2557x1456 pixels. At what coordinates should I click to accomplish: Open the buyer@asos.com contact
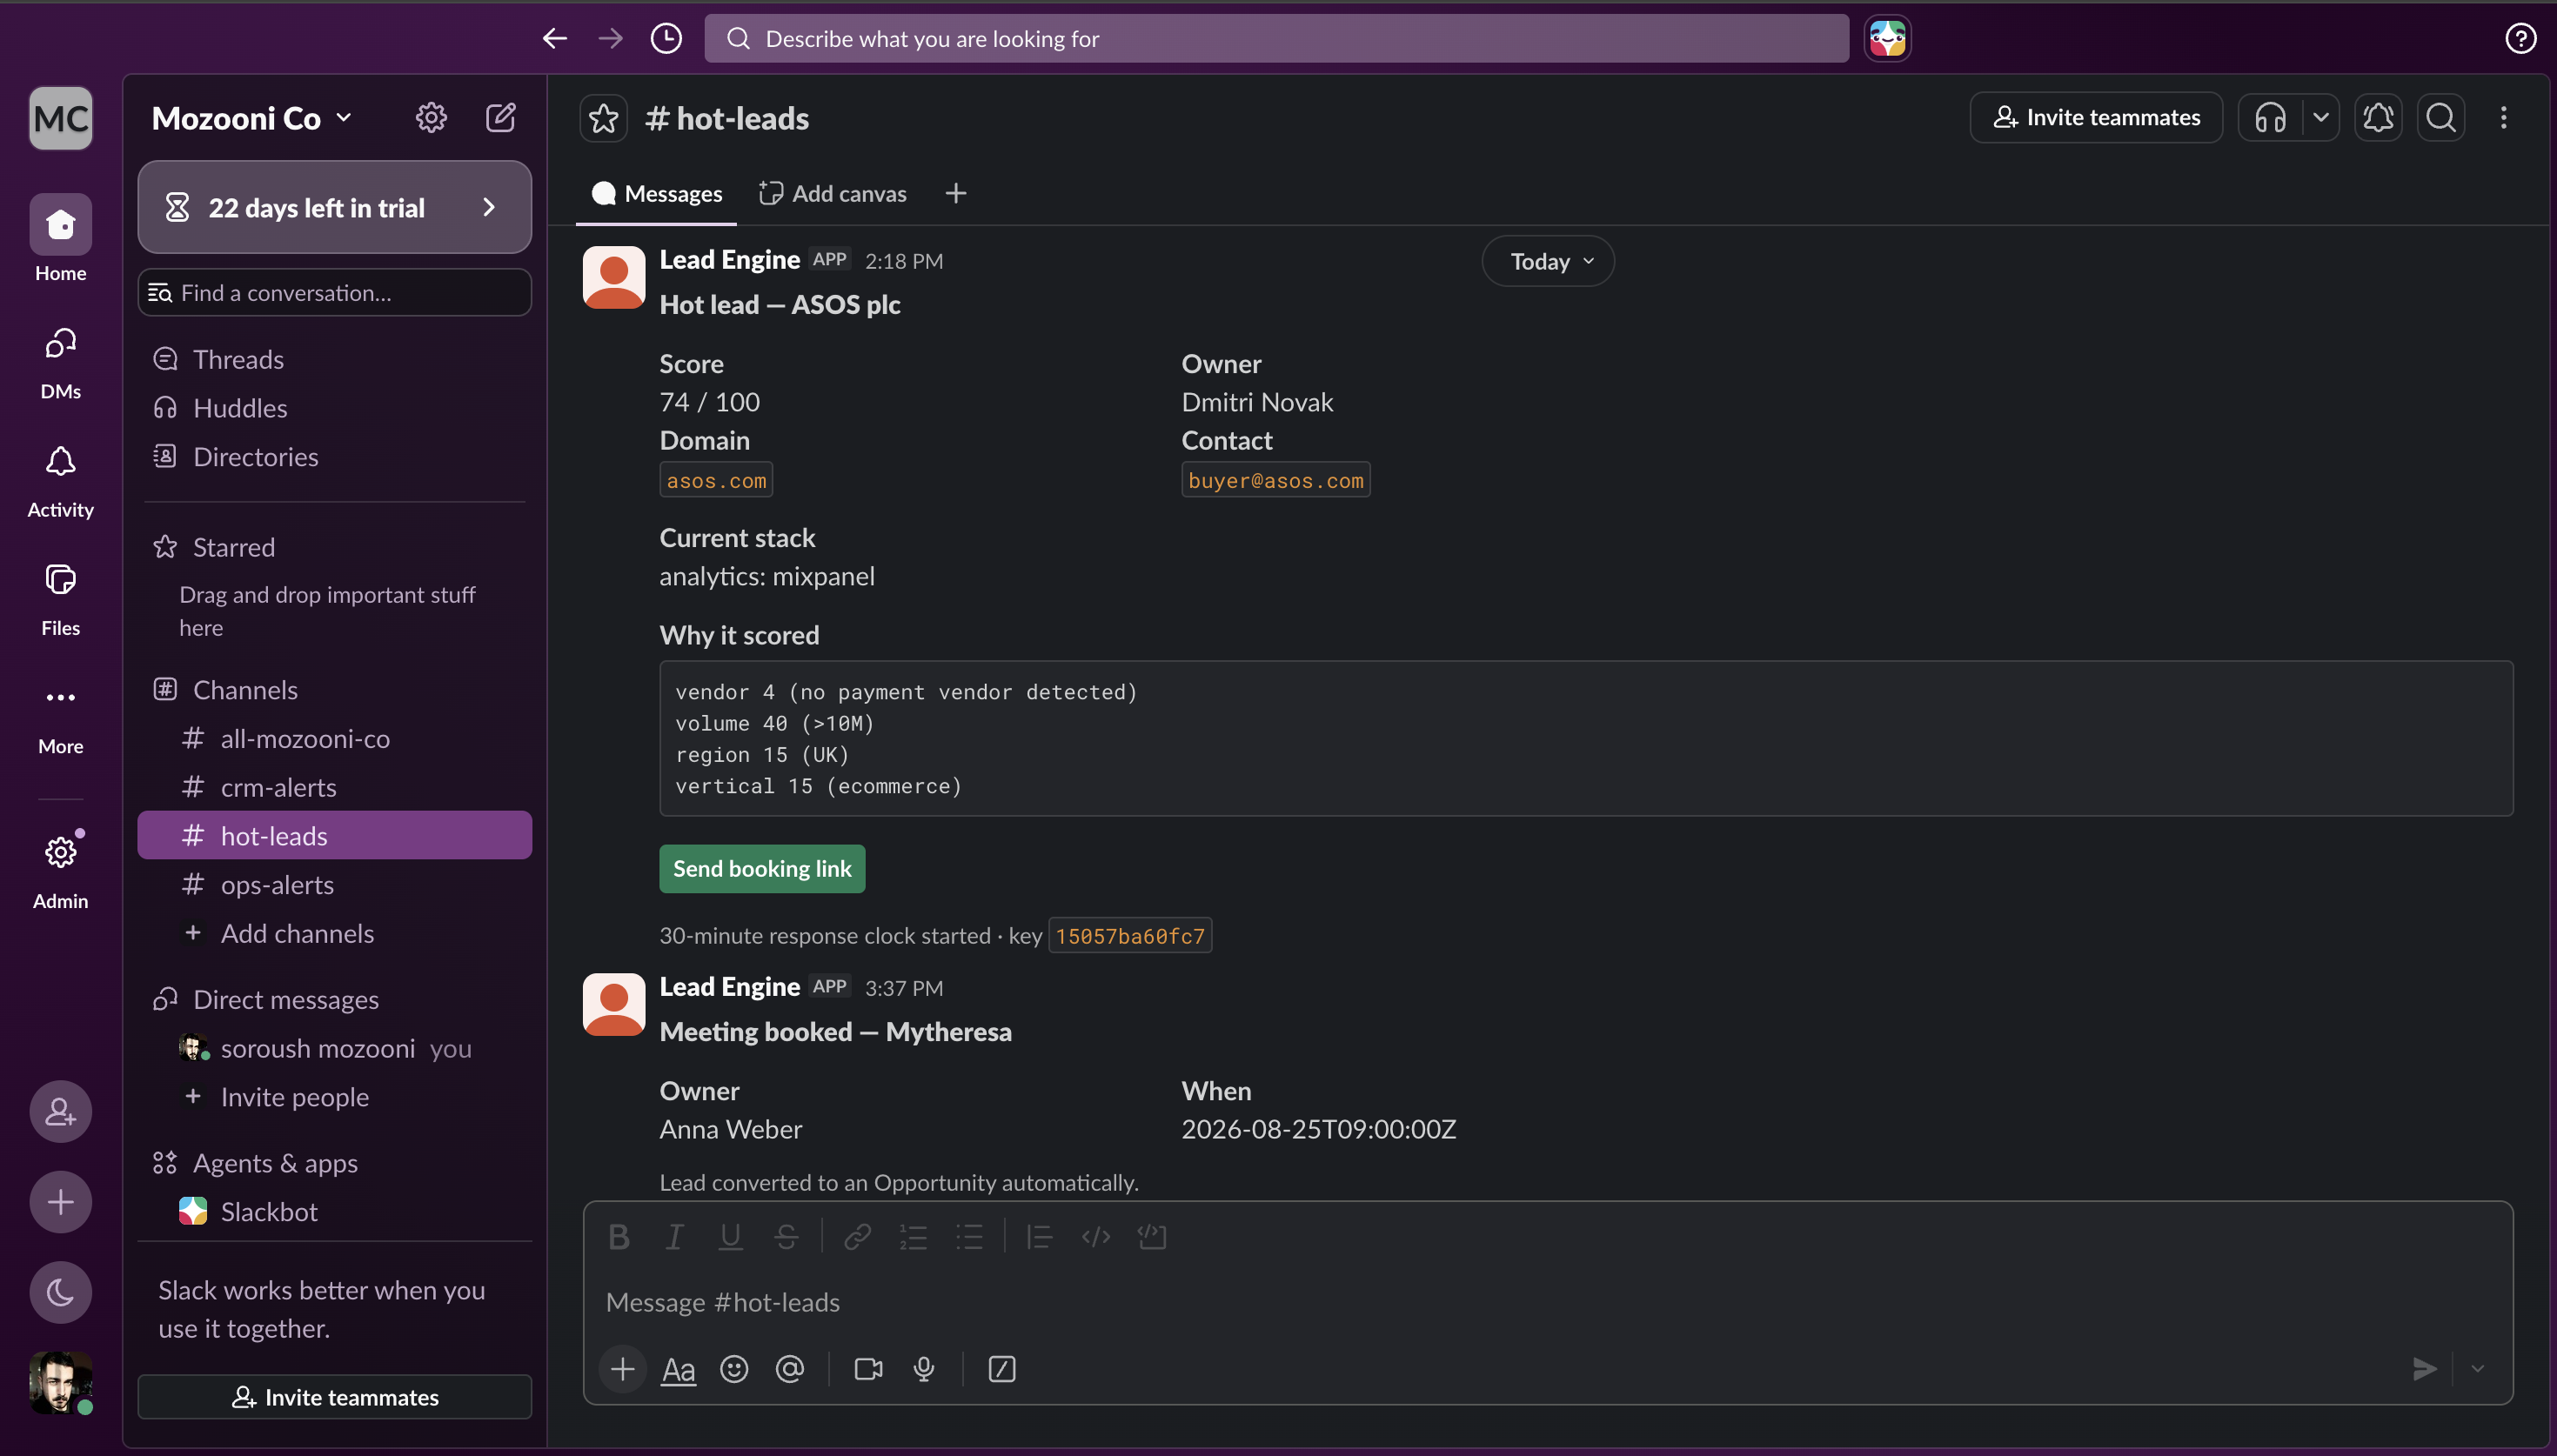point(1275,480)
